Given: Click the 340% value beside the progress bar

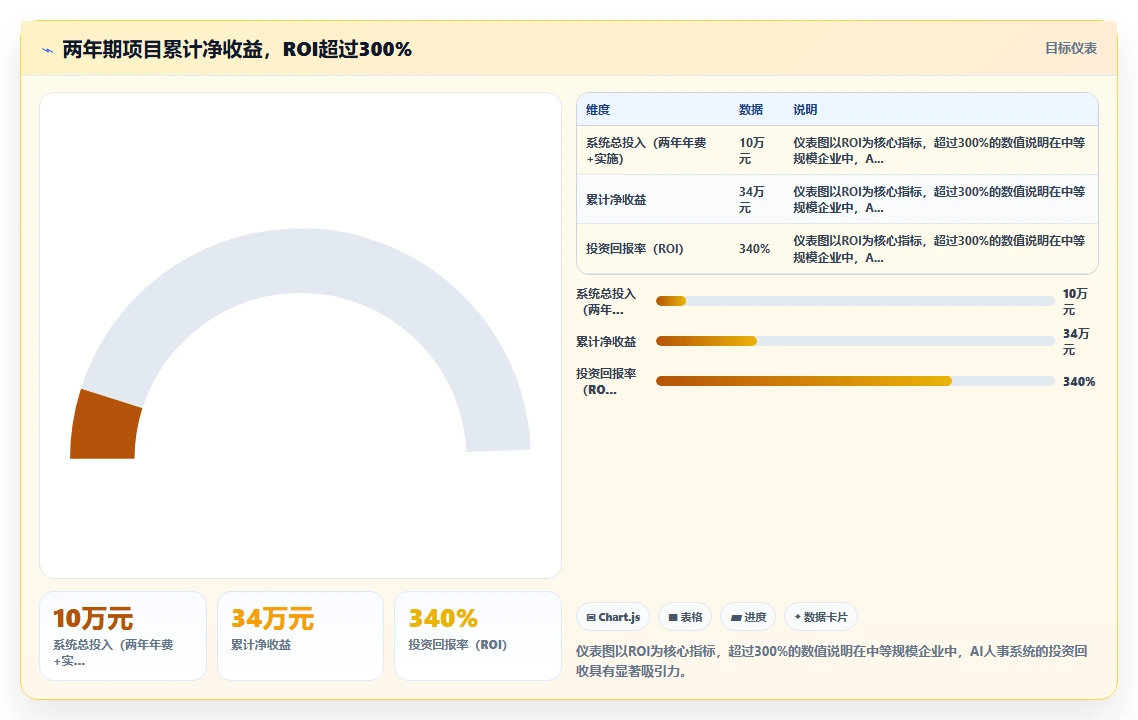Looking at the screenshot, I should [1079, 382].
